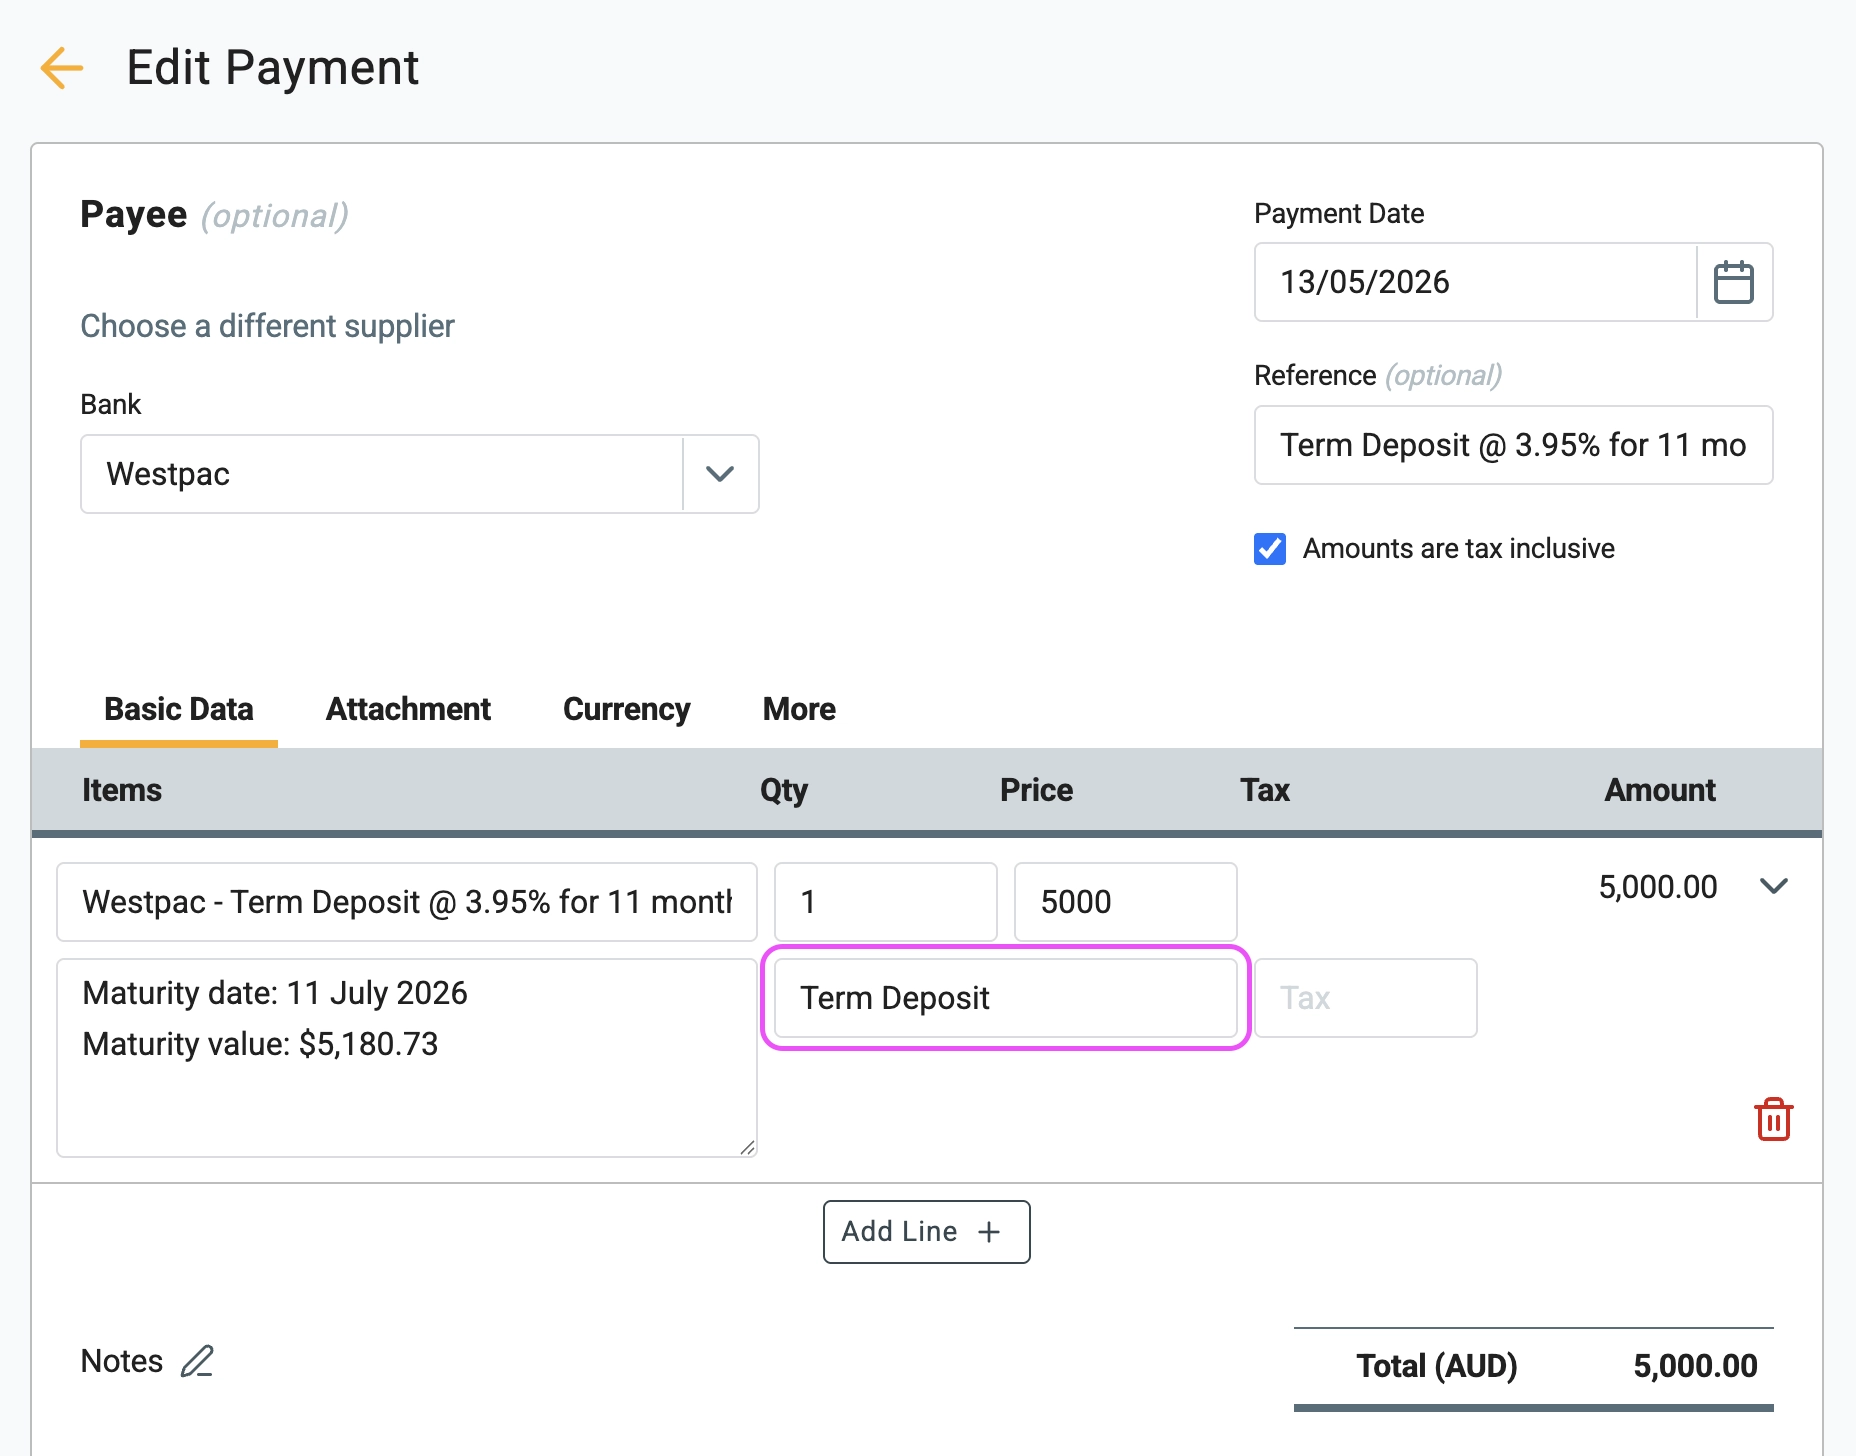Click into the Reference field
This screenshot has height=1456, width=1856.
(1514, 445)
